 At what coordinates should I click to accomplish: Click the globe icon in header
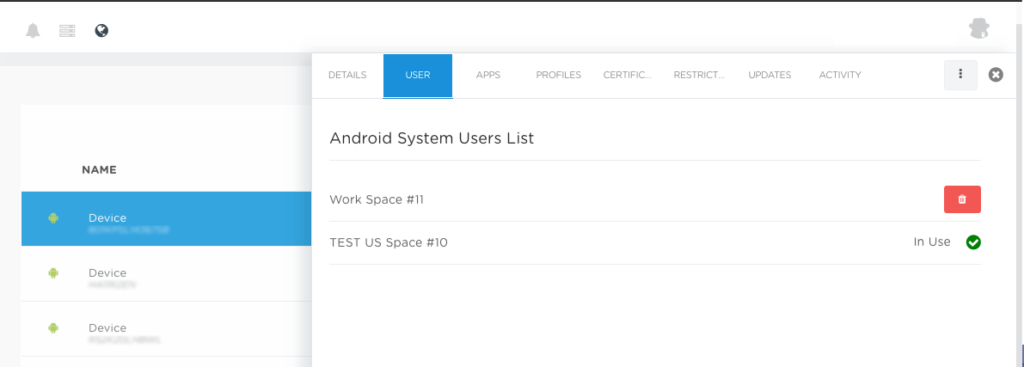click(x=101, y=31)
